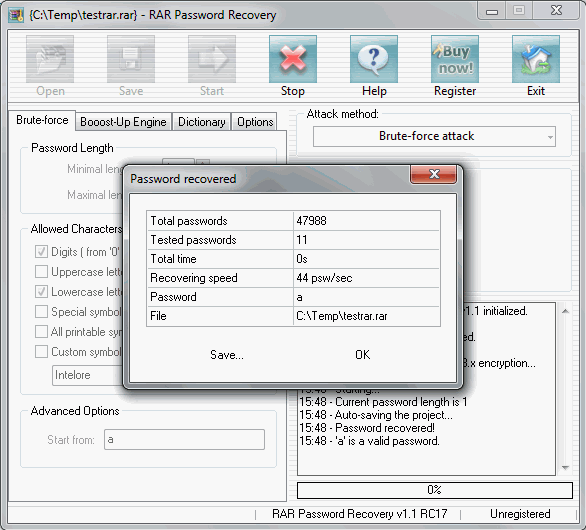Toggle the Digits checkbox

(x=41, y=252)
